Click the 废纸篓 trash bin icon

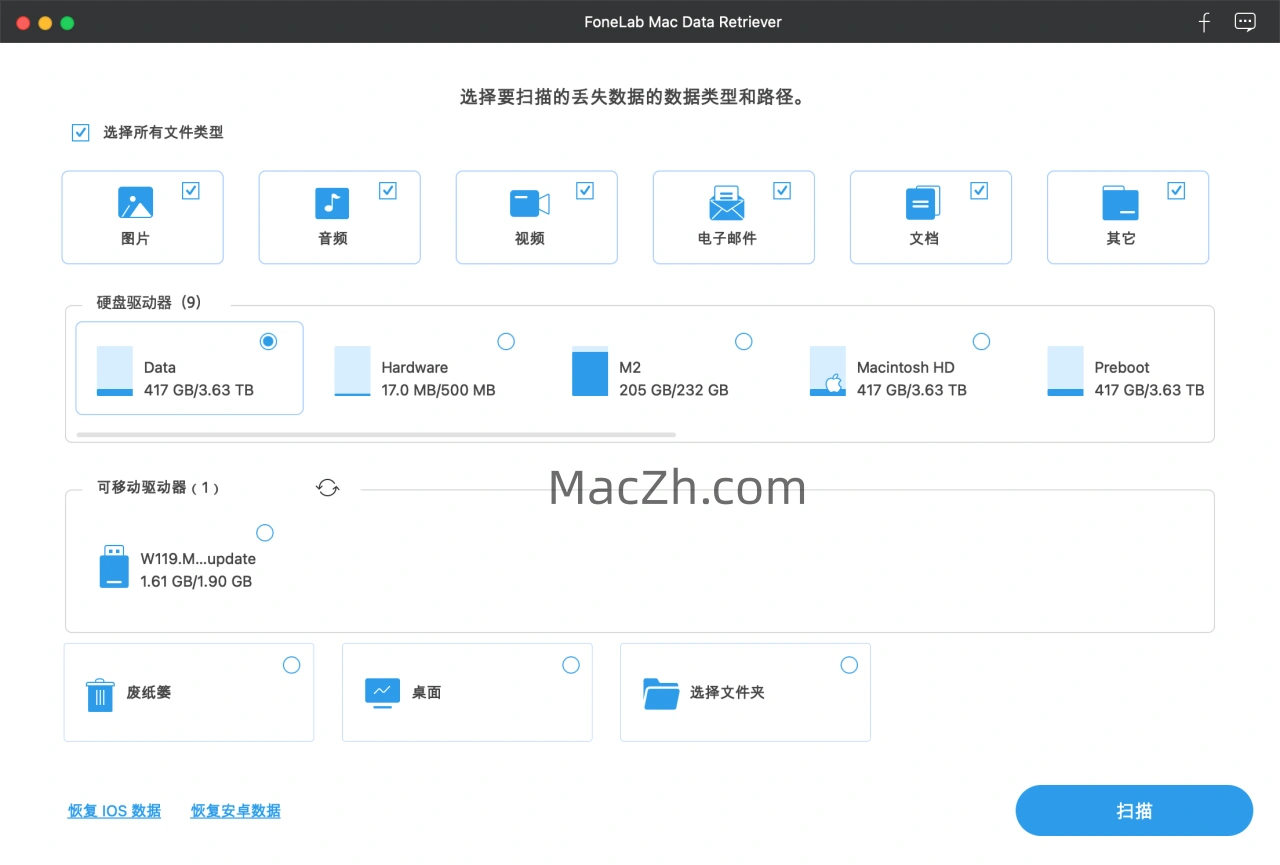click(100, 694)
